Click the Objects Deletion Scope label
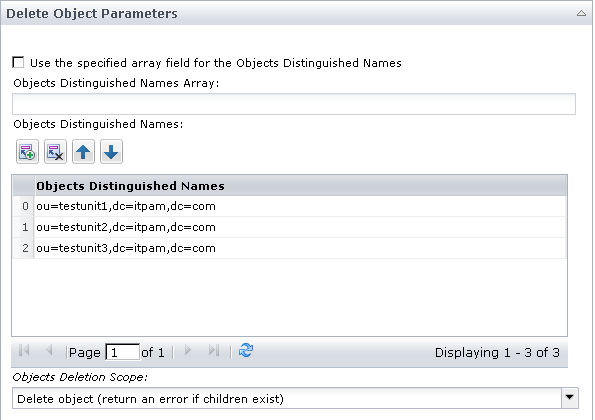The width and height of the screenshot is (595, 420). (80, 377)
